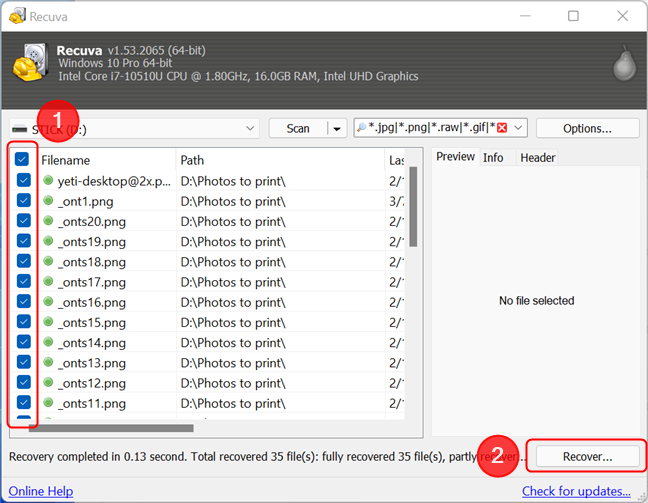The height and width of the screenshot is (503, 648).
Task: Sort by the Filename column header
Action: [107, 160]
